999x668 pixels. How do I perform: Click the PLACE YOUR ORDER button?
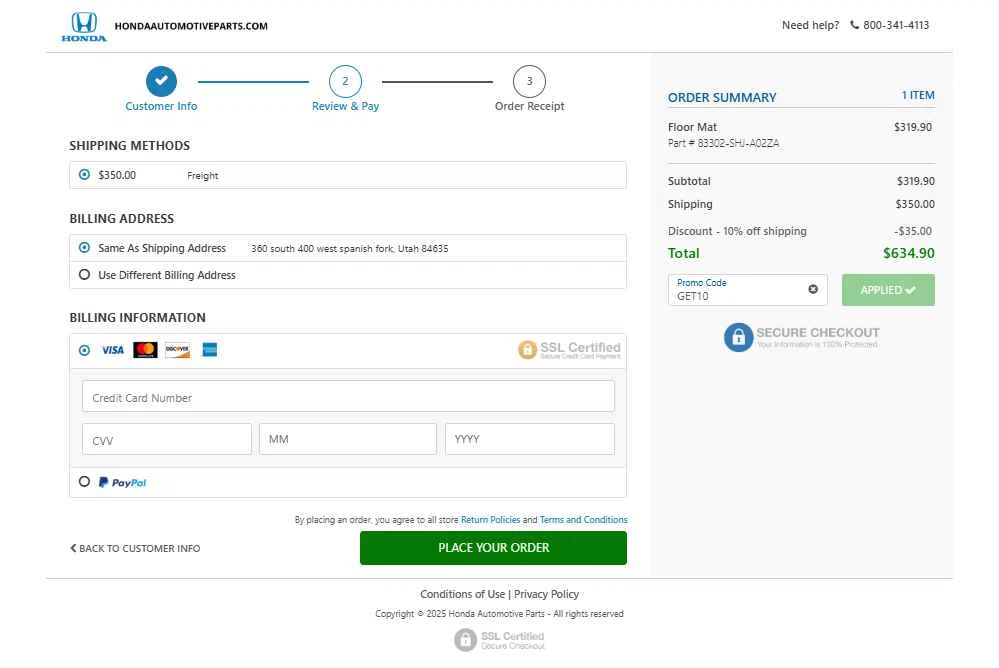(493, 548)
